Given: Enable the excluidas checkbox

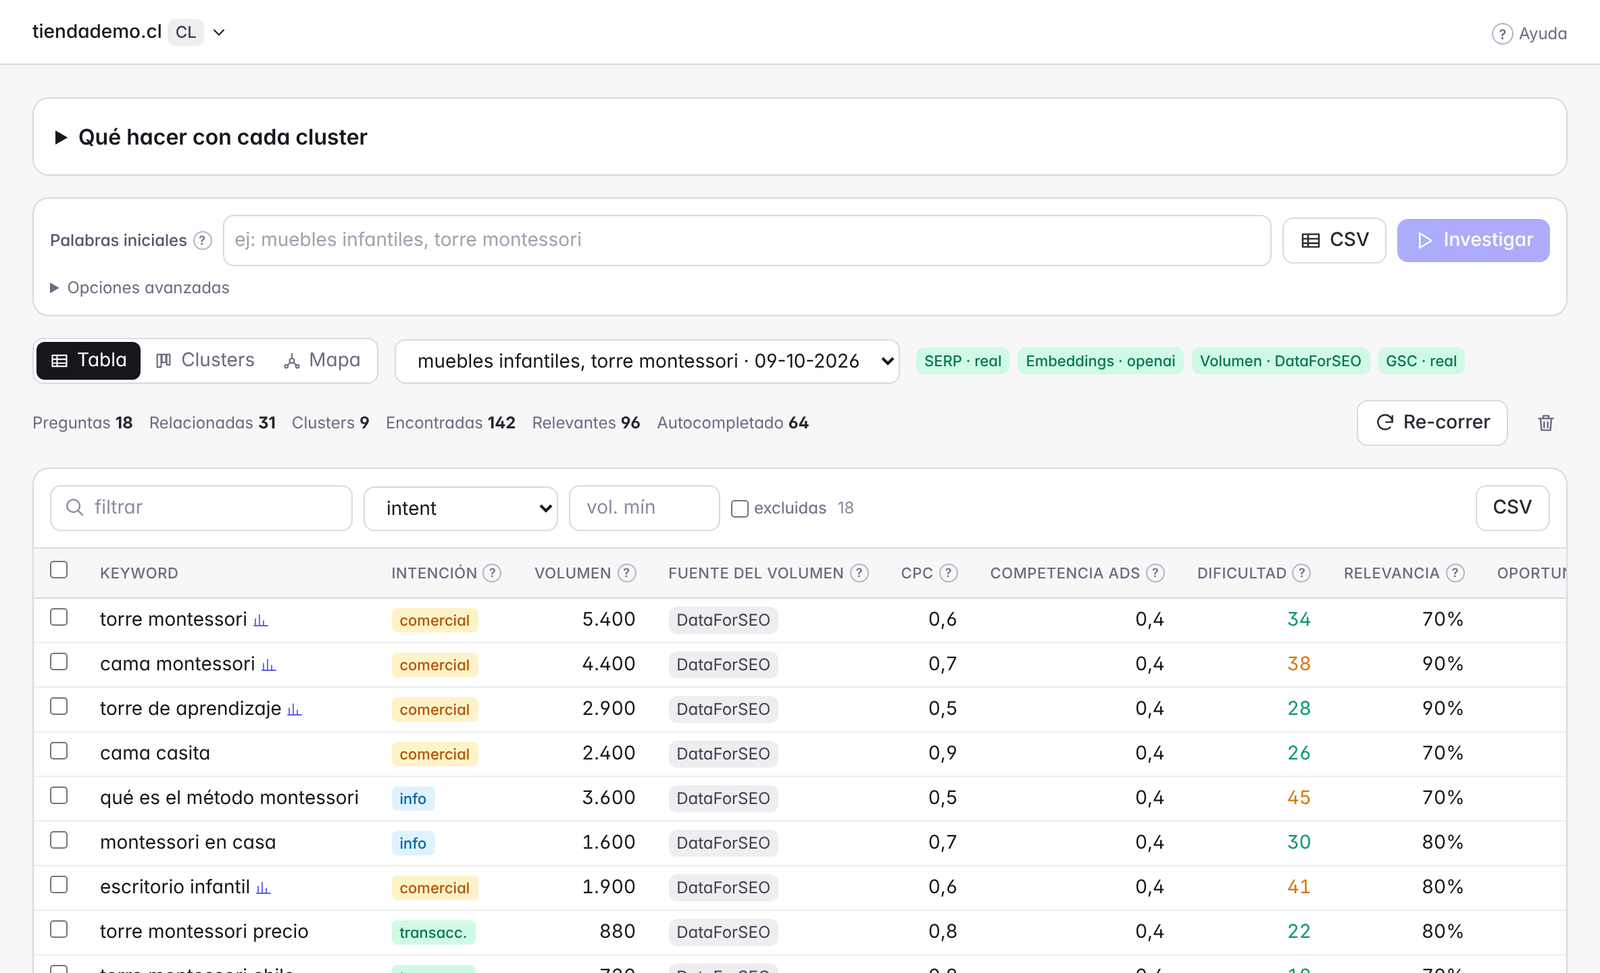Looking at the screenshot, I should 740,509.
